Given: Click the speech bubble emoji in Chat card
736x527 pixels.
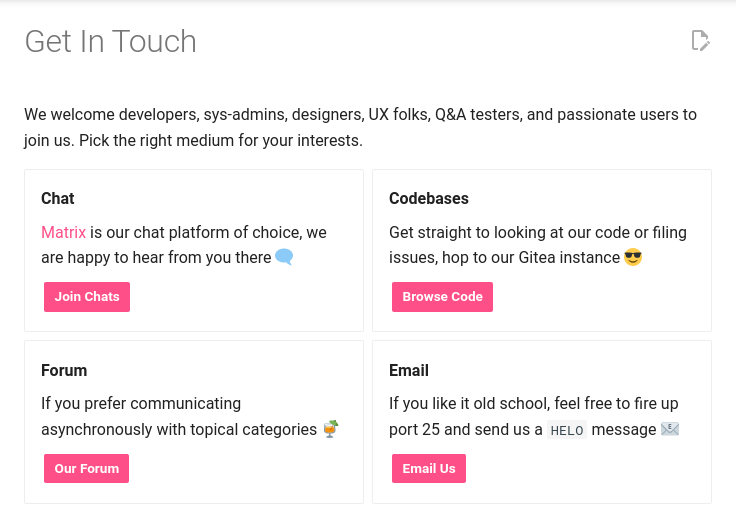Looking at the screenshot, I should pyautogui.click(x=284, y=257).
